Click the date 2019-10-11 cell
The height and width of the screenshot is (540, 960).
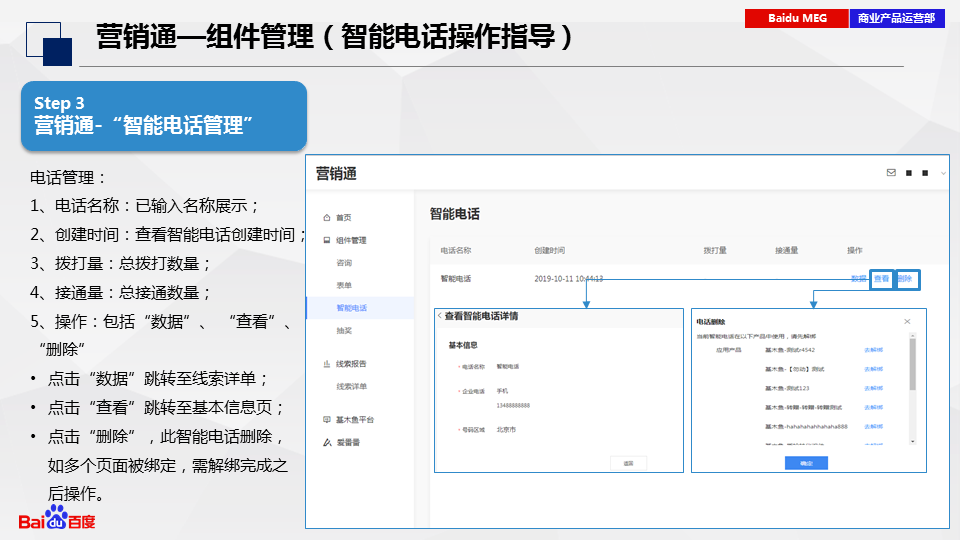(568, 279)
